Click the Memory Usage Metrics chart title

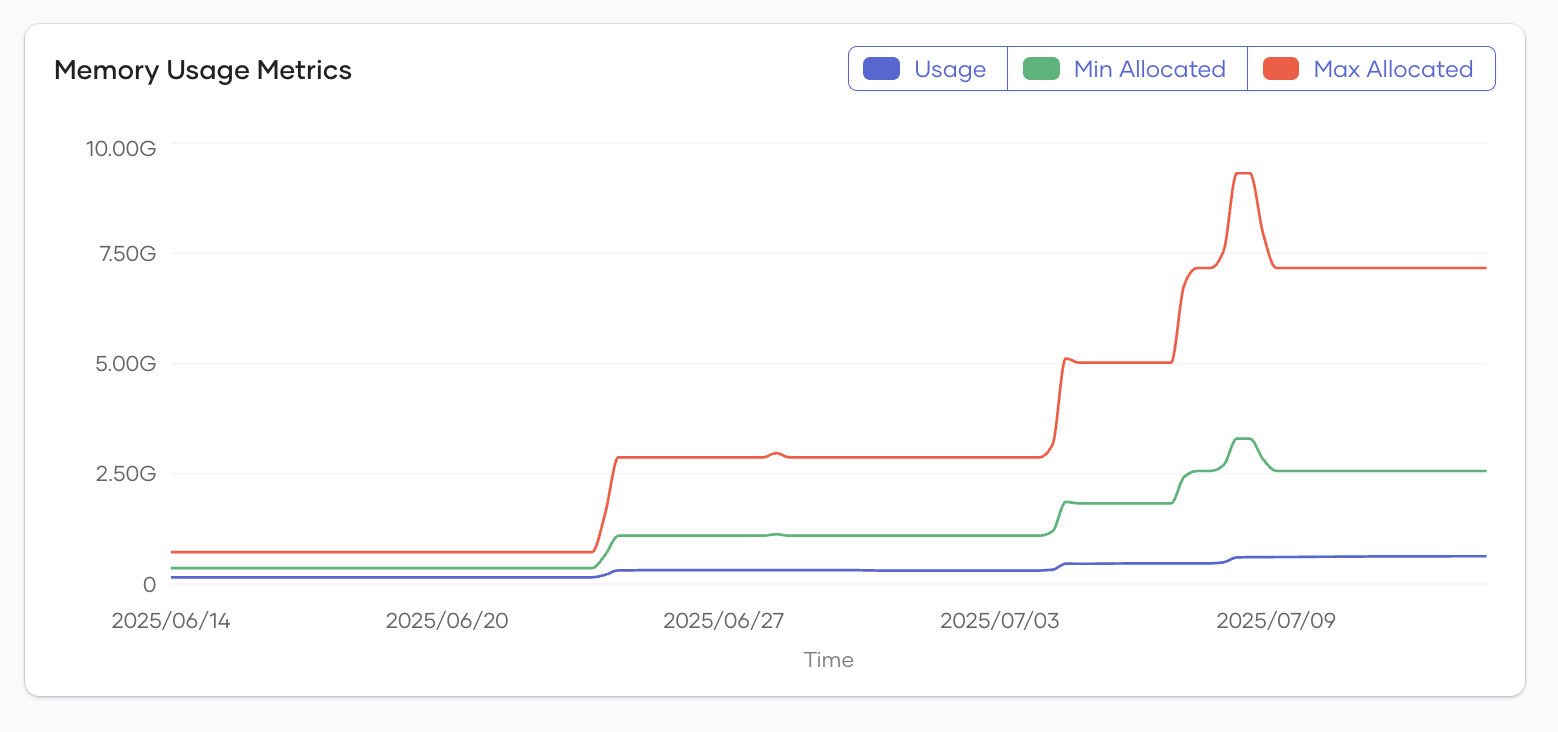click(203, 70)
